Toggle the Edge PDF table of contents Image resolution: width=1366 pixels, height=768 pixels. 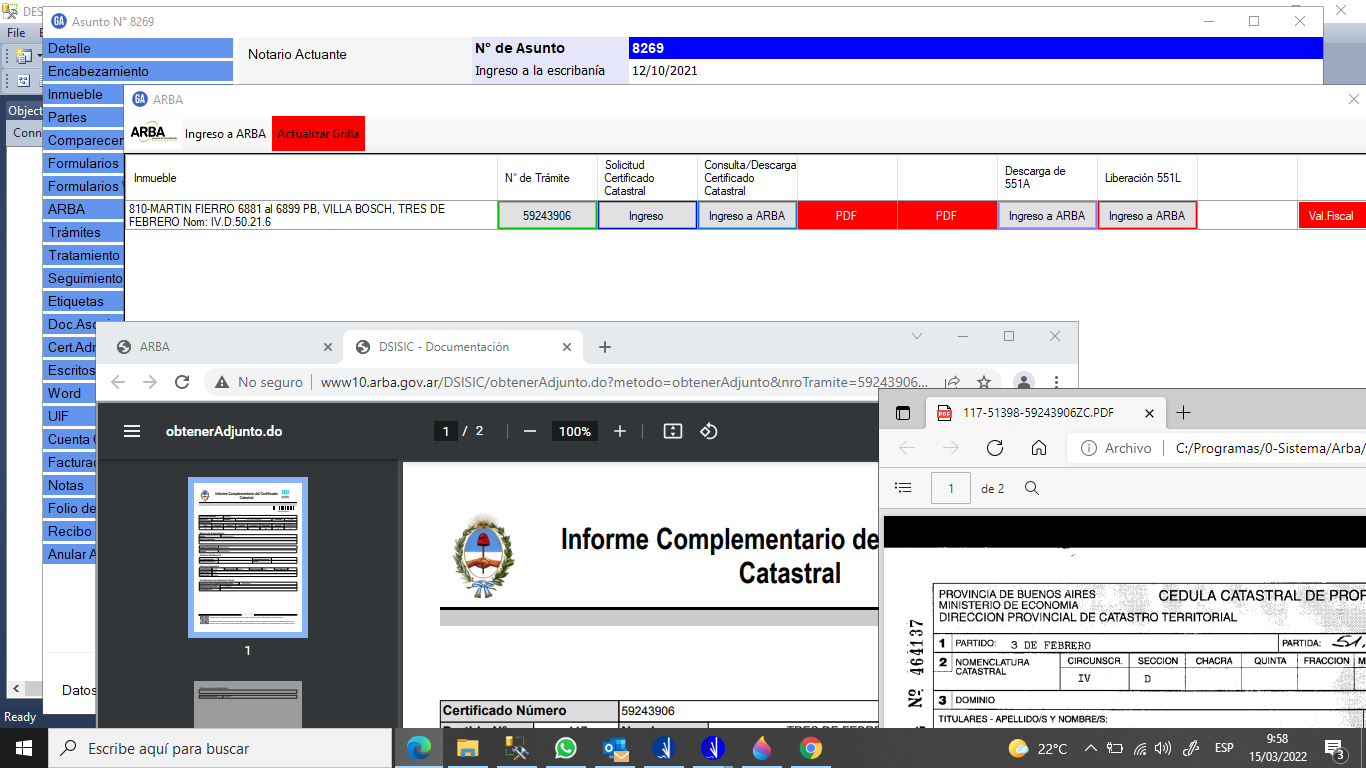point(904,488)
